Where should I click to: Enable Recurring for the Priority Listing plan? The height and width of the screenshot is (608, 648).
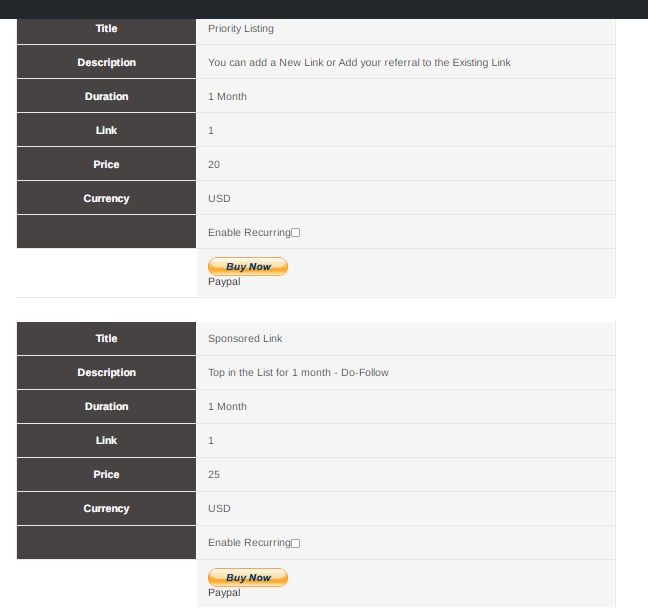295,233
